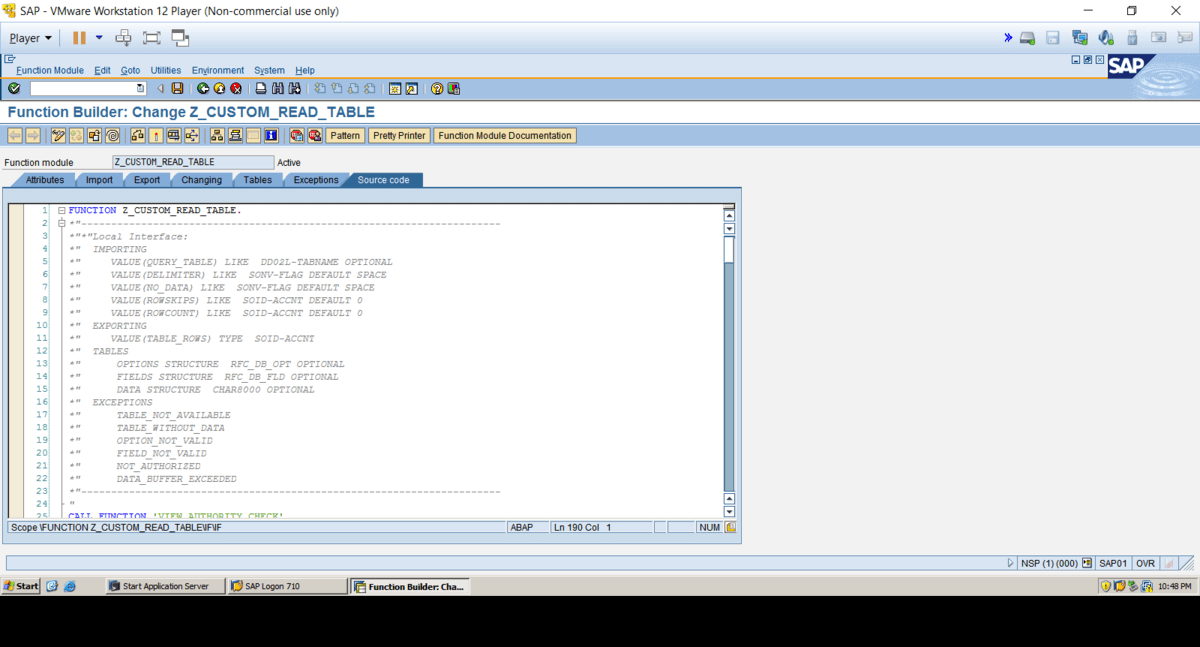Switch to the Import tab
This screenshot has width=1200, height=647.
click(99, 180)
